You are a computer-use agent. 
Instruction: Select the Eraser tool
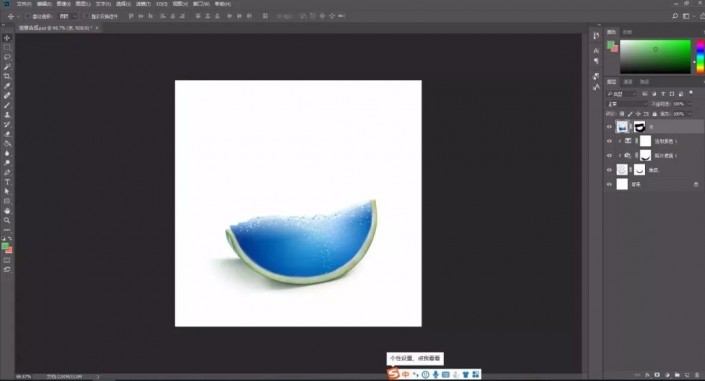pos(7,134)
